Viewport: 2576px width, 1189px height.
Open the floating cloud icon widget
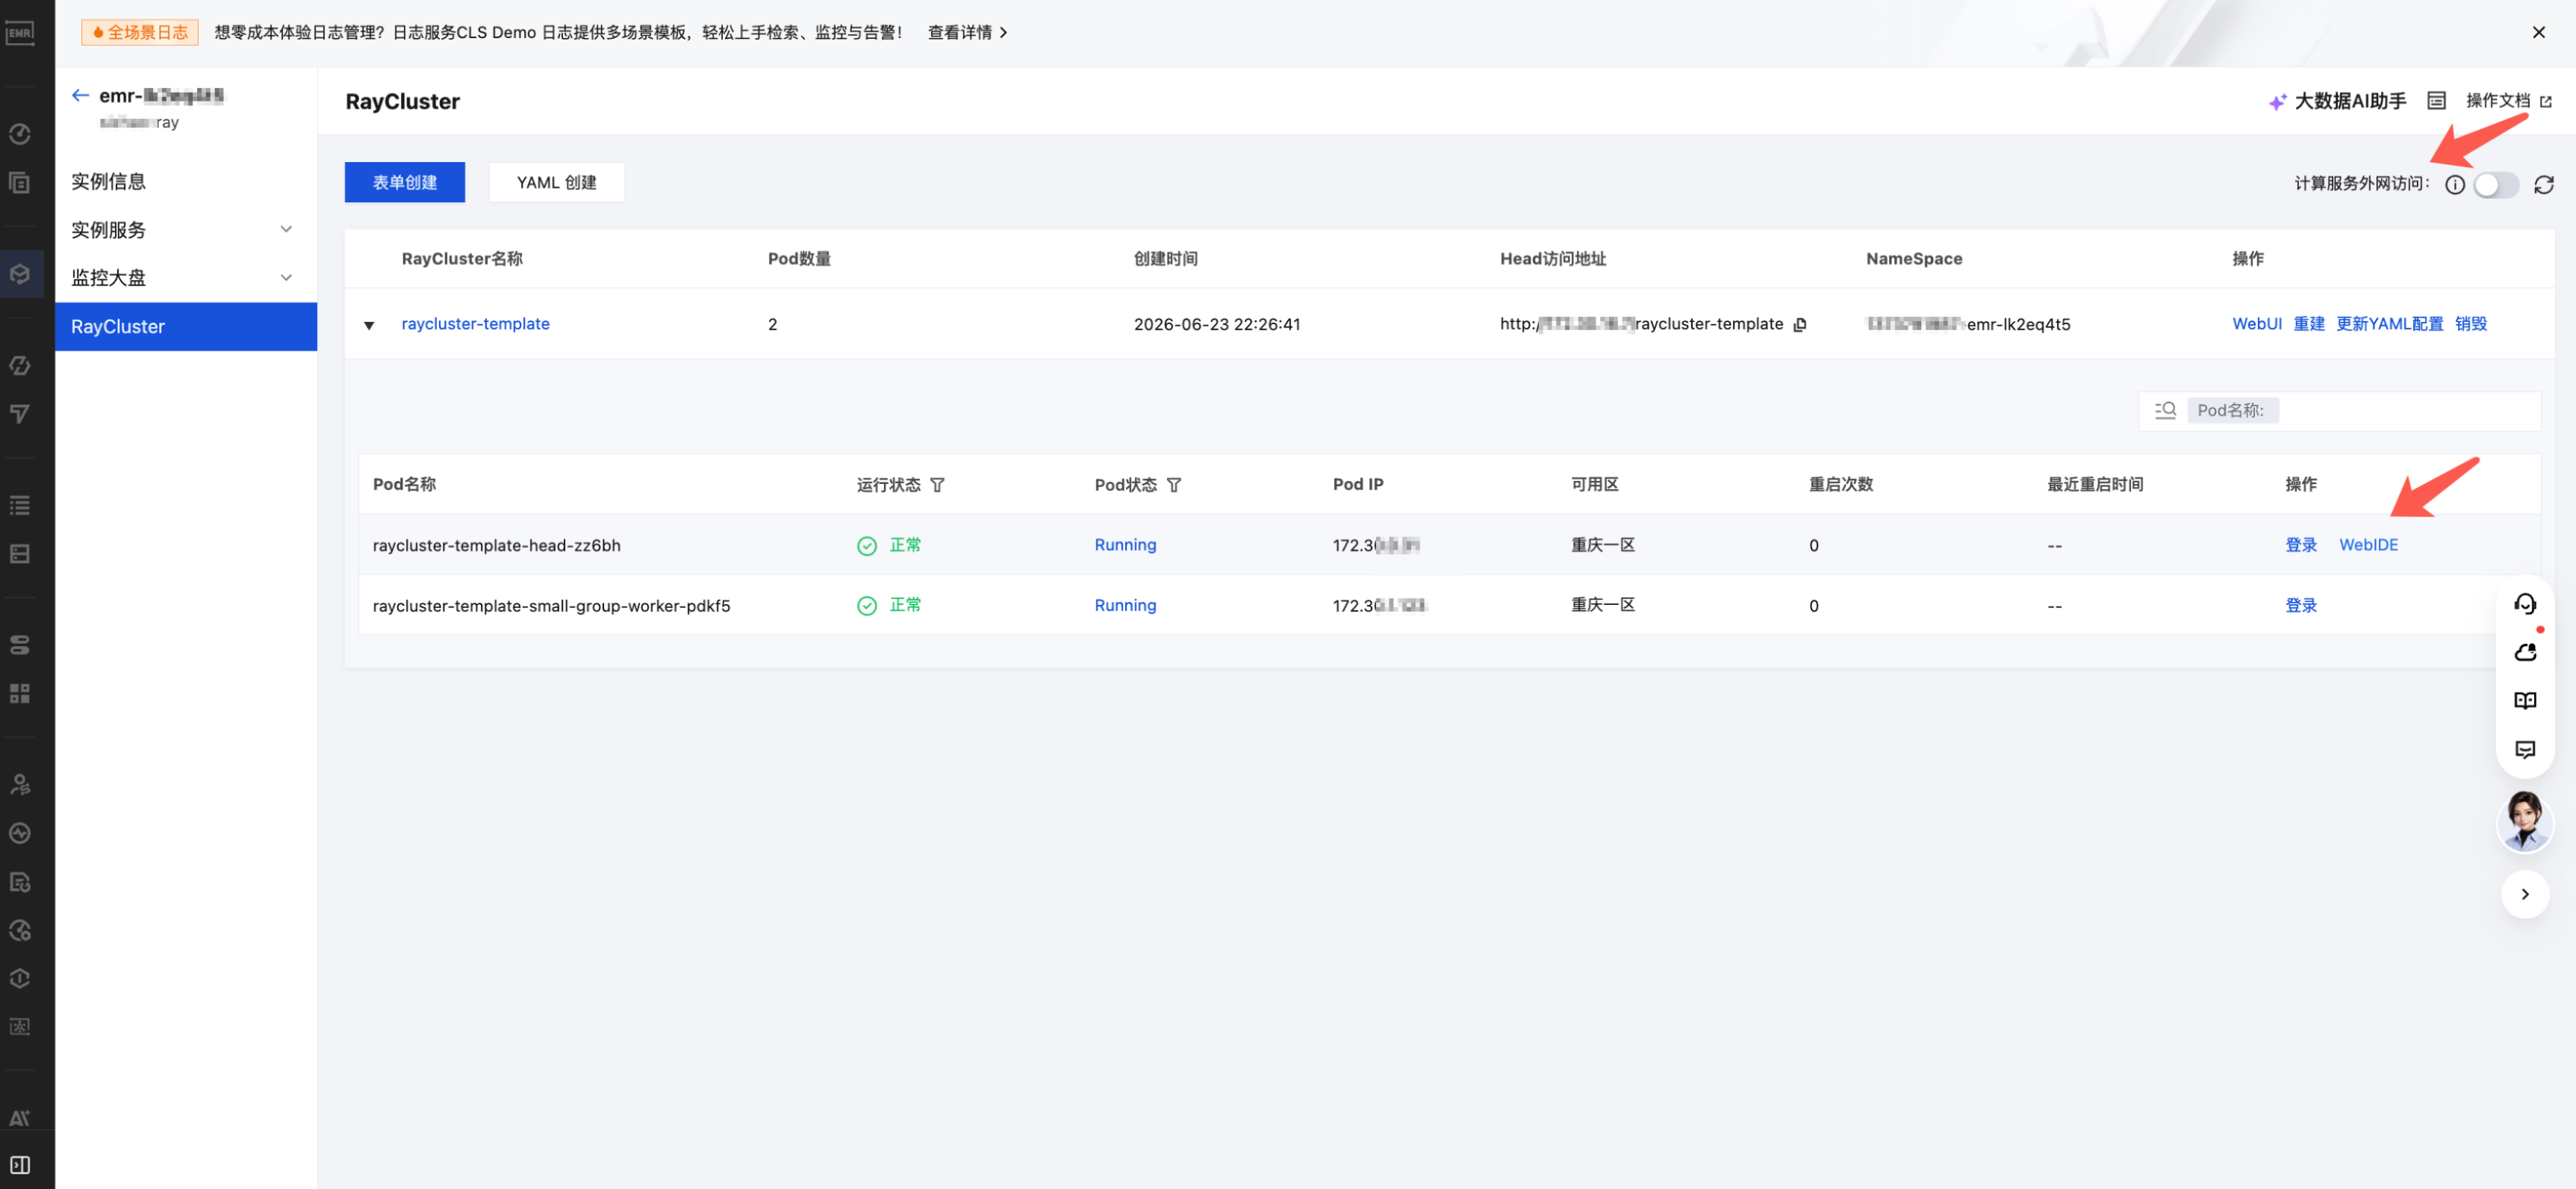[x=2525, y=652]
